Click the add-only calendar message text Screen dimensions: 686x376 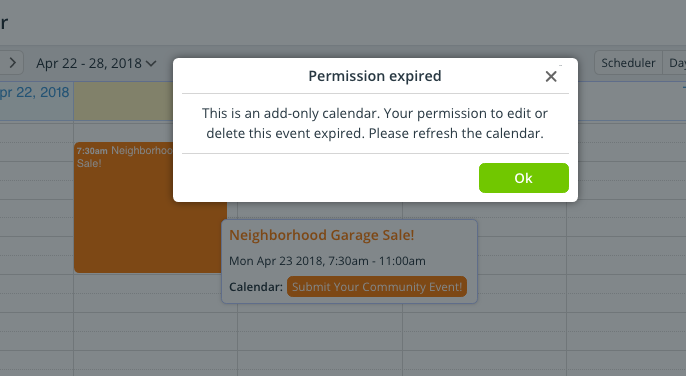pyautogui.click(x=375, y=123)
